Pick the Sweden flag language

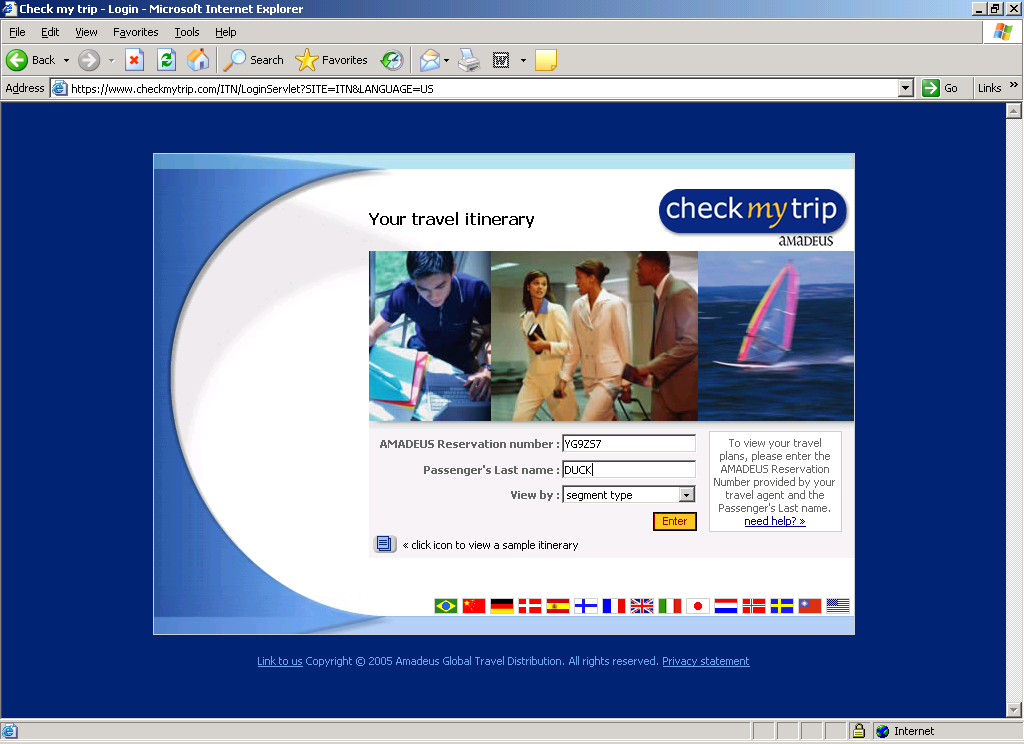pyautogui.click(x=782, y=606)
